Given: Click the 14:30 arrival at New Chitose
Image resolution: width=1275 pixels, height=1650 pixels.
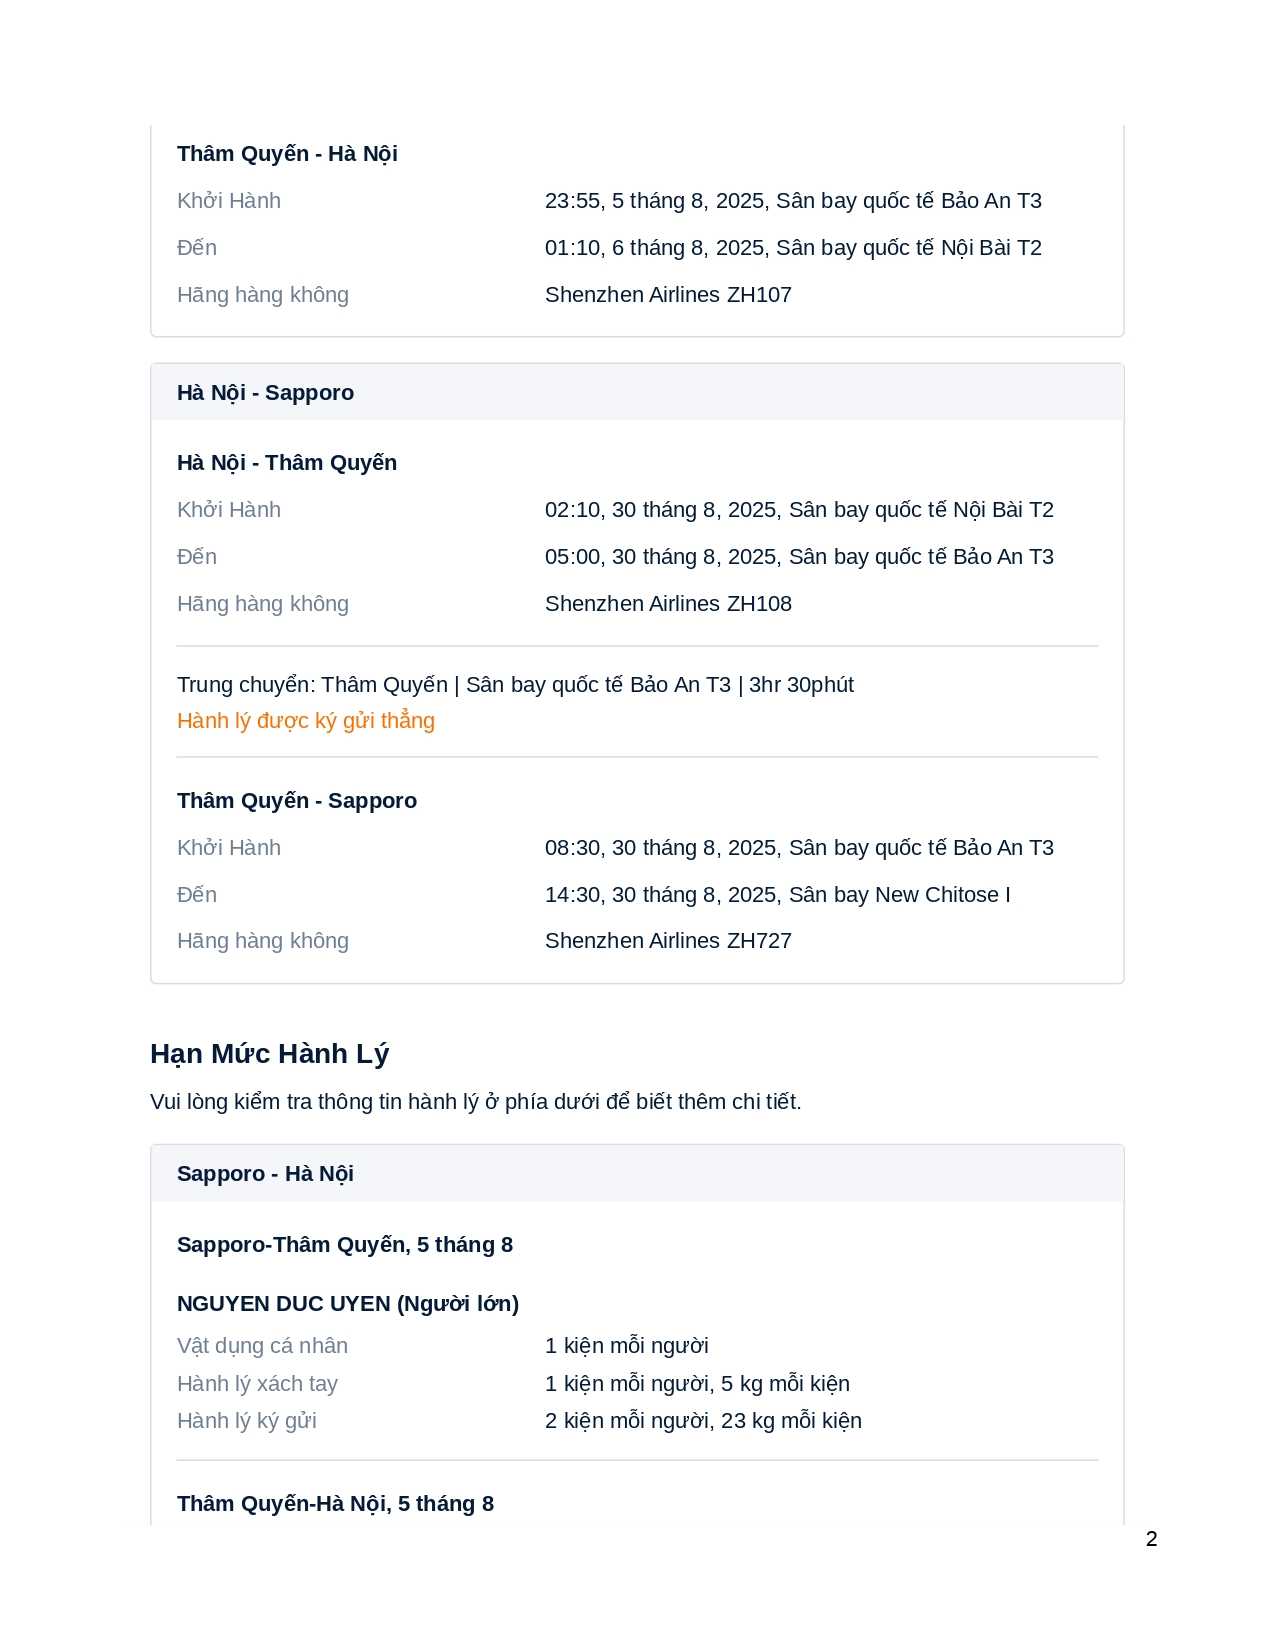Looking at the screenshot, I should click(x=777, y=895).
